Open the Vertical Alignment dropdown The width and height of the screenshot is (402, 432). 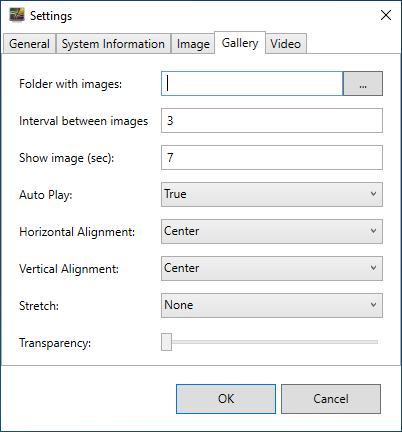point(272,268)
